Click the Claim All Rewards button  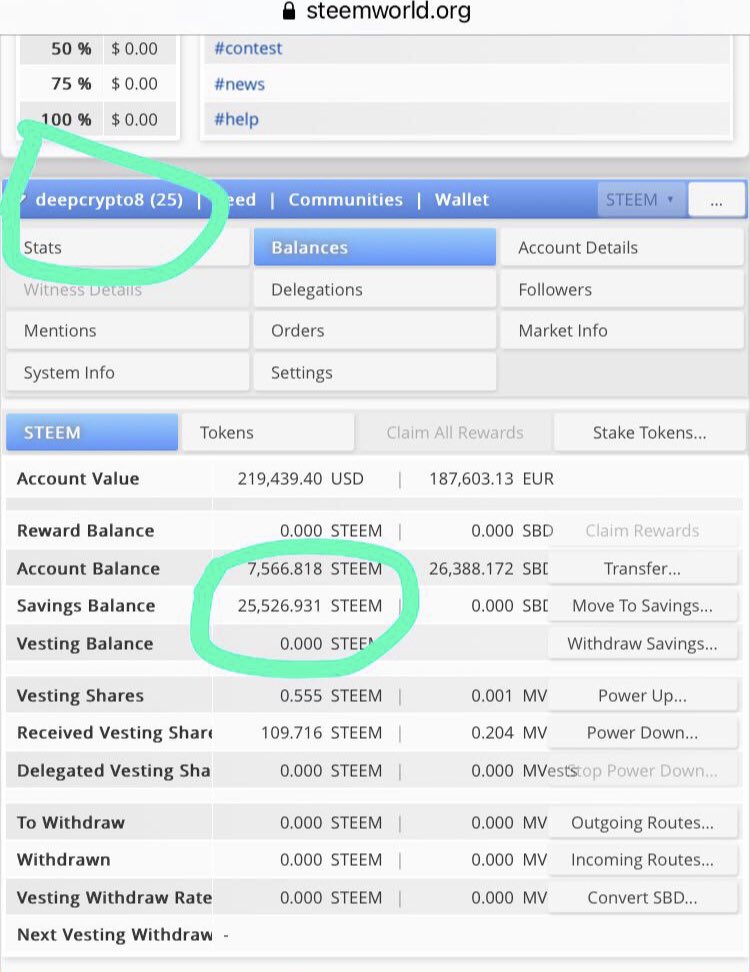[455, 432]
